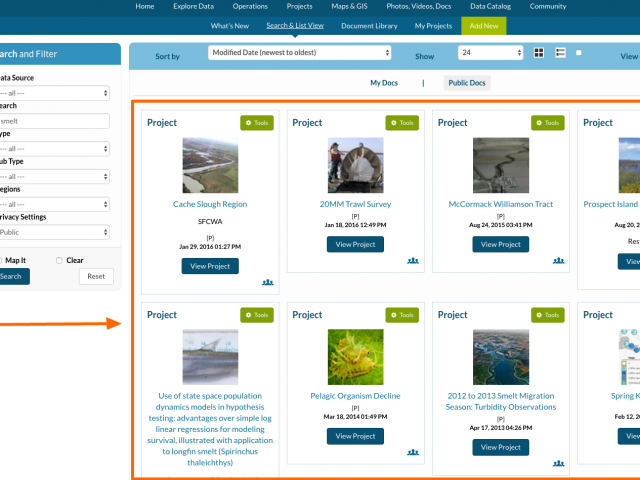The image size is (640, 480).
Task: Open McCormack Williamson Tract title link
Action: [501, 204]
